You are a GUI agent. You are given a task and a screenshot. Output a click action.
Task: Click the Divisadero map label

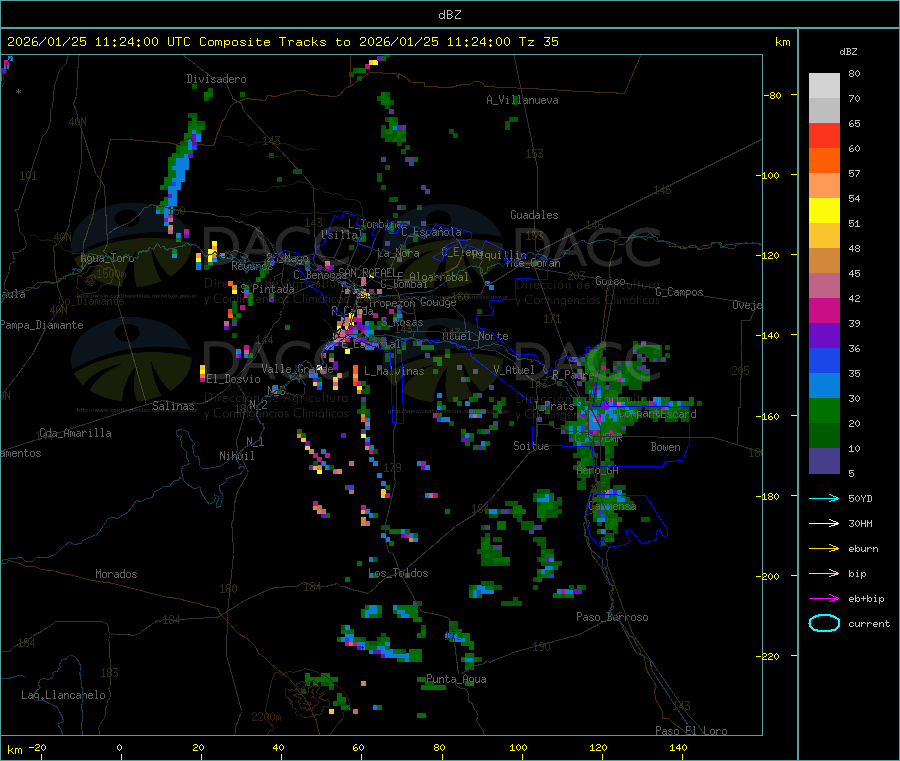pos(216,79)
